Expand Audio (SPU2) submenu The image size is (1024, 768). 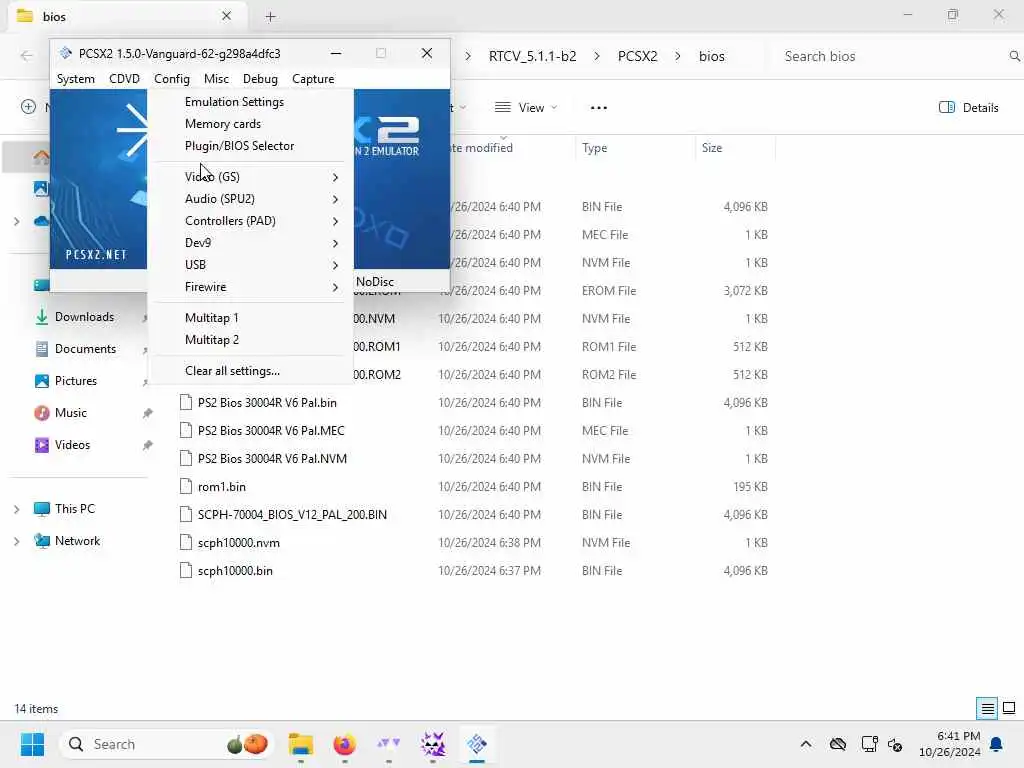click(x=251, y=199)
